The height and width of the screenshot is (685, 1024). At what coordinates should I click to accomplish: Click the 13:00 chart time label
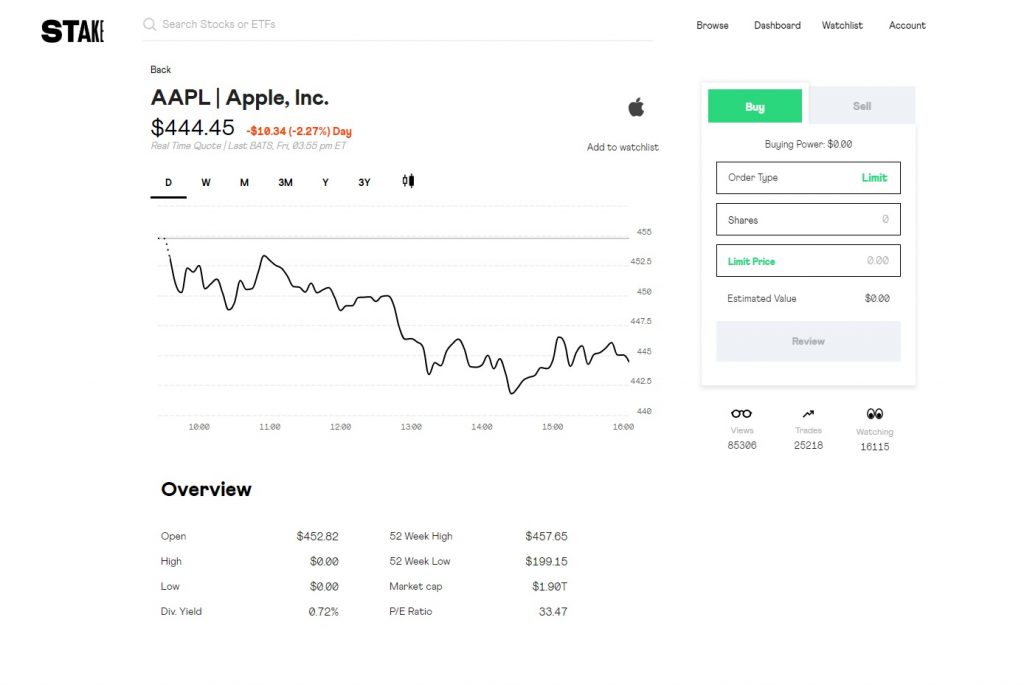tap(411, 426)
